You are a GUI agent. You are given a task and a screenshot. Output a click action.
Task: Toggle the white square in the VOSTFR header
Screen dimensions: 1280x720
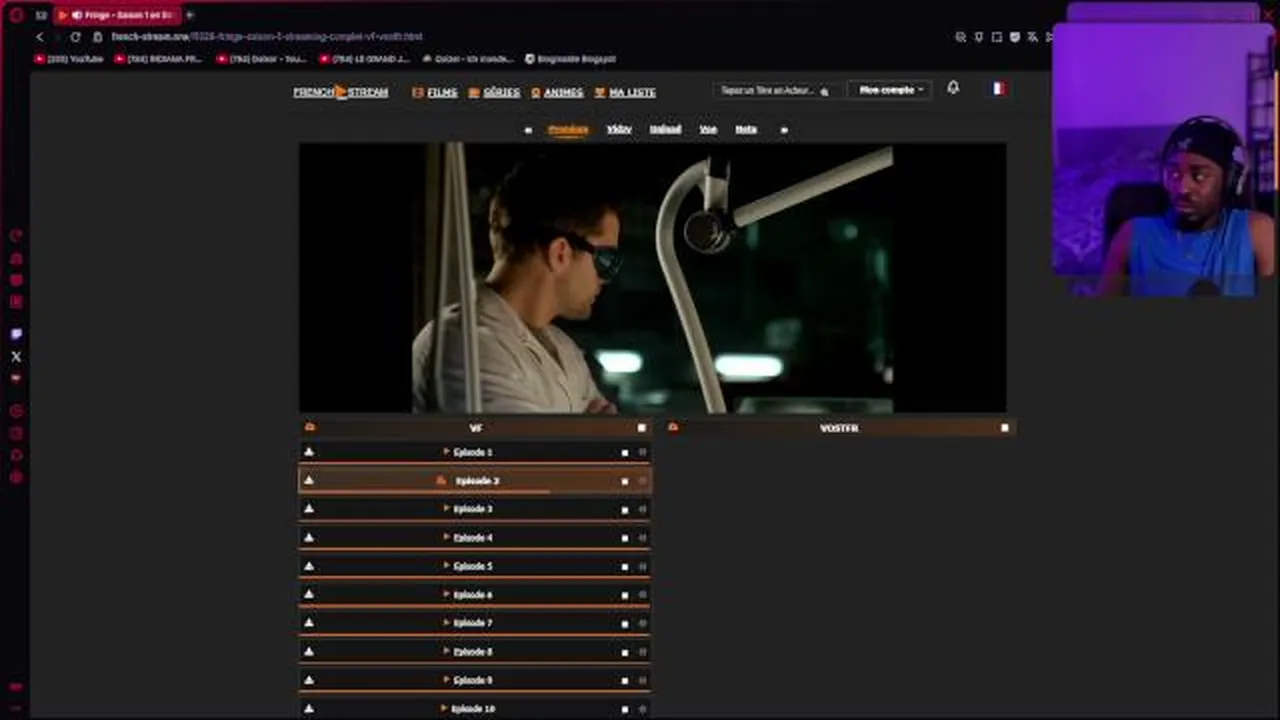click(1005, 428)
